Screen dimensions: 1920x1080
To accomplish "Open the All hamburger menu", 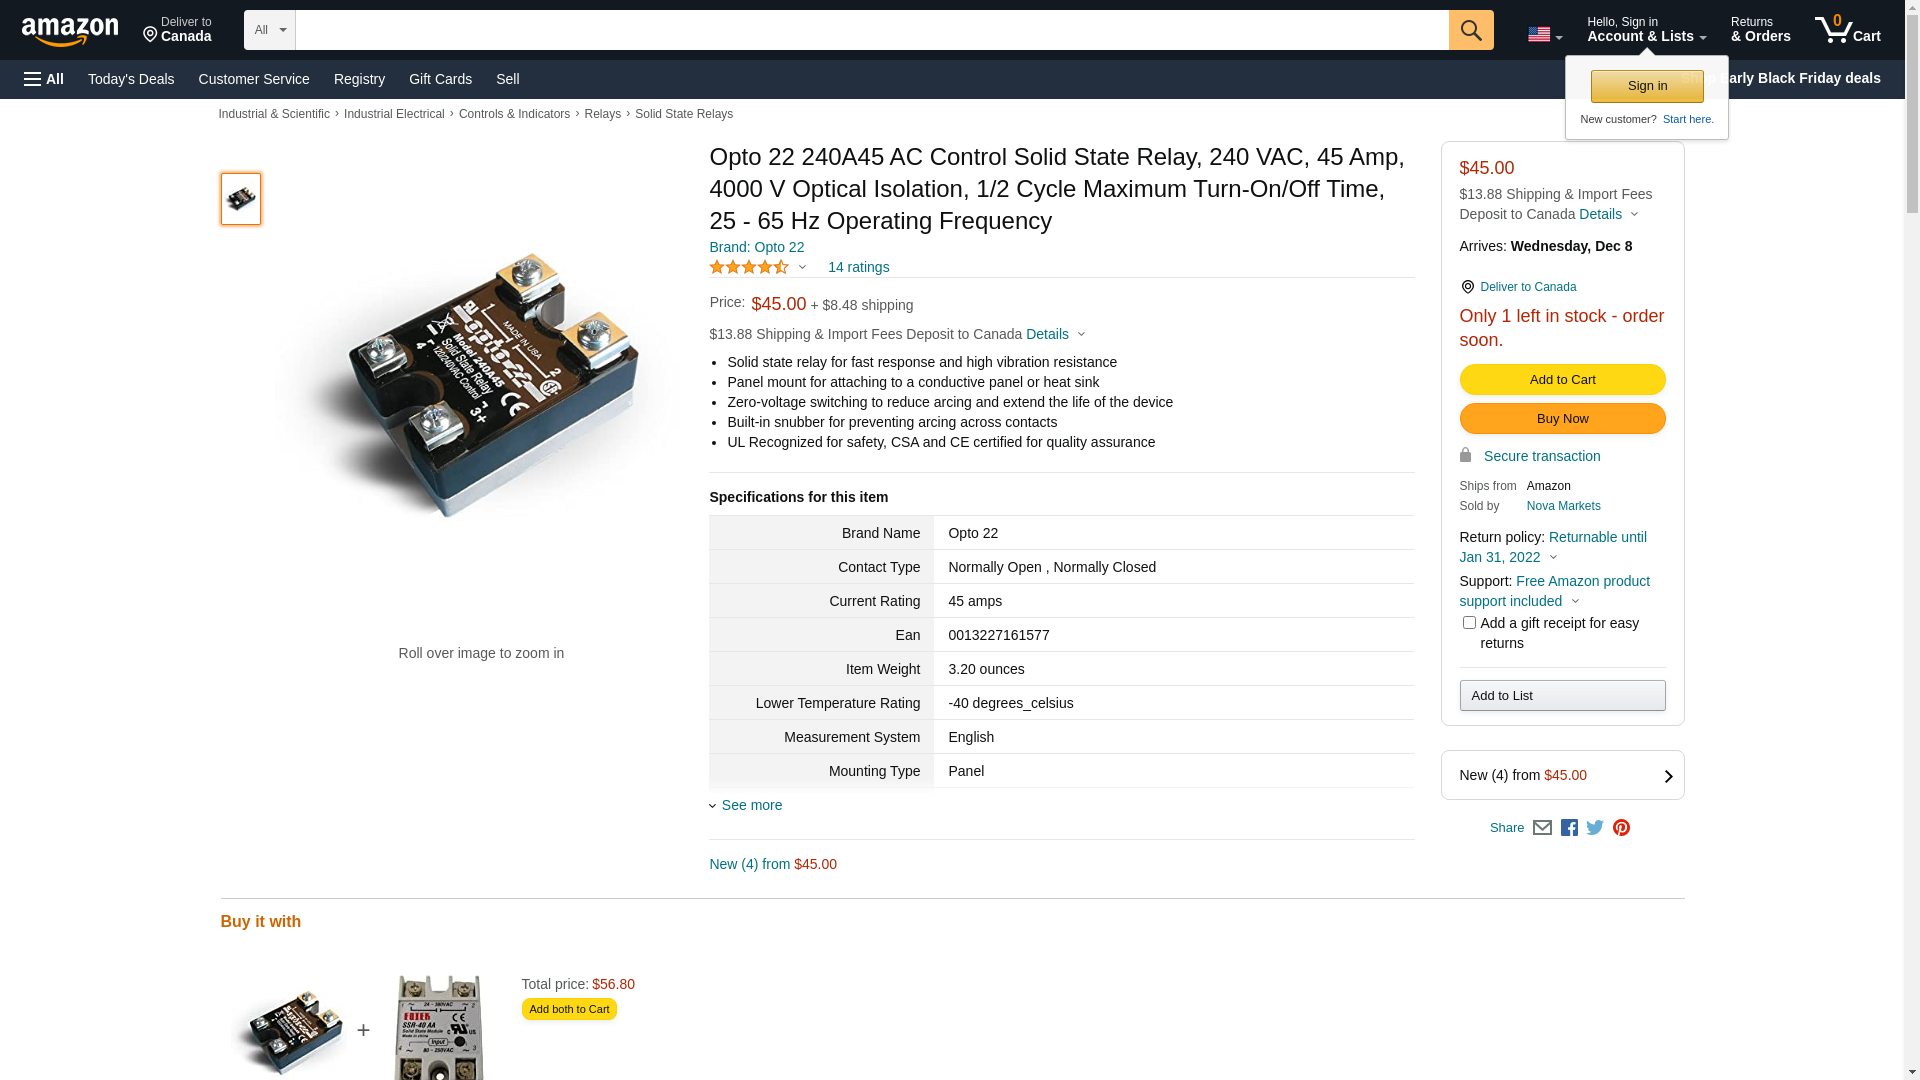I will pyautogui.click(x=44, y=79).
